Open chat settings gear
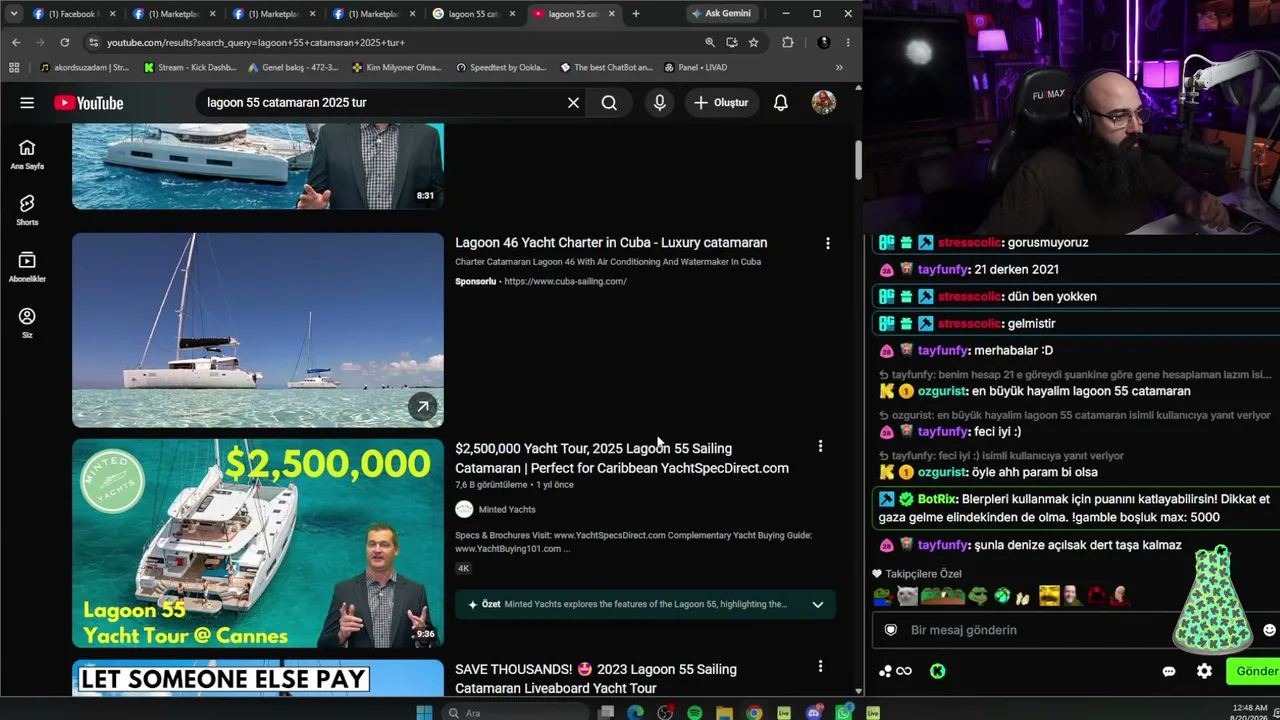The image size is (1280, 720). 1204,671
